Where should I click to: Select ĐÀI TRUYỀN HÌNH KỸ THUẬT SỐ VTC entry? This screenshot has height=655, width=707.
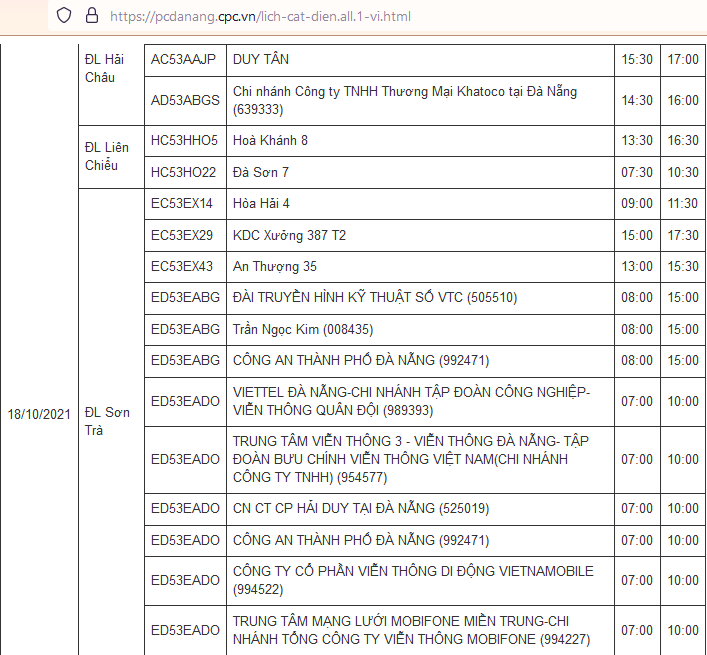point(375,298)
